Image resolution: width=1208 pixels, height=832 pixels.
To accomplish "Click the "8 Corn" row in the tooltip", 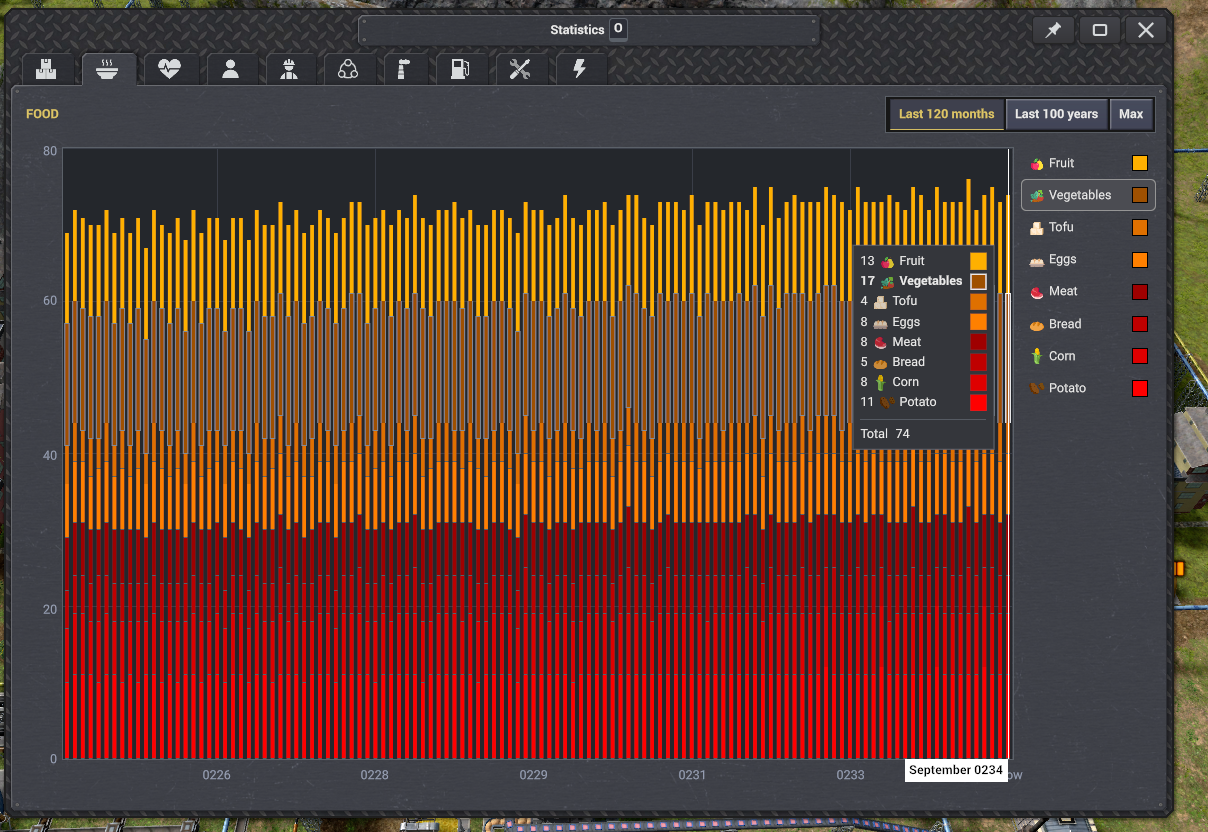I will tap(923, 382).
